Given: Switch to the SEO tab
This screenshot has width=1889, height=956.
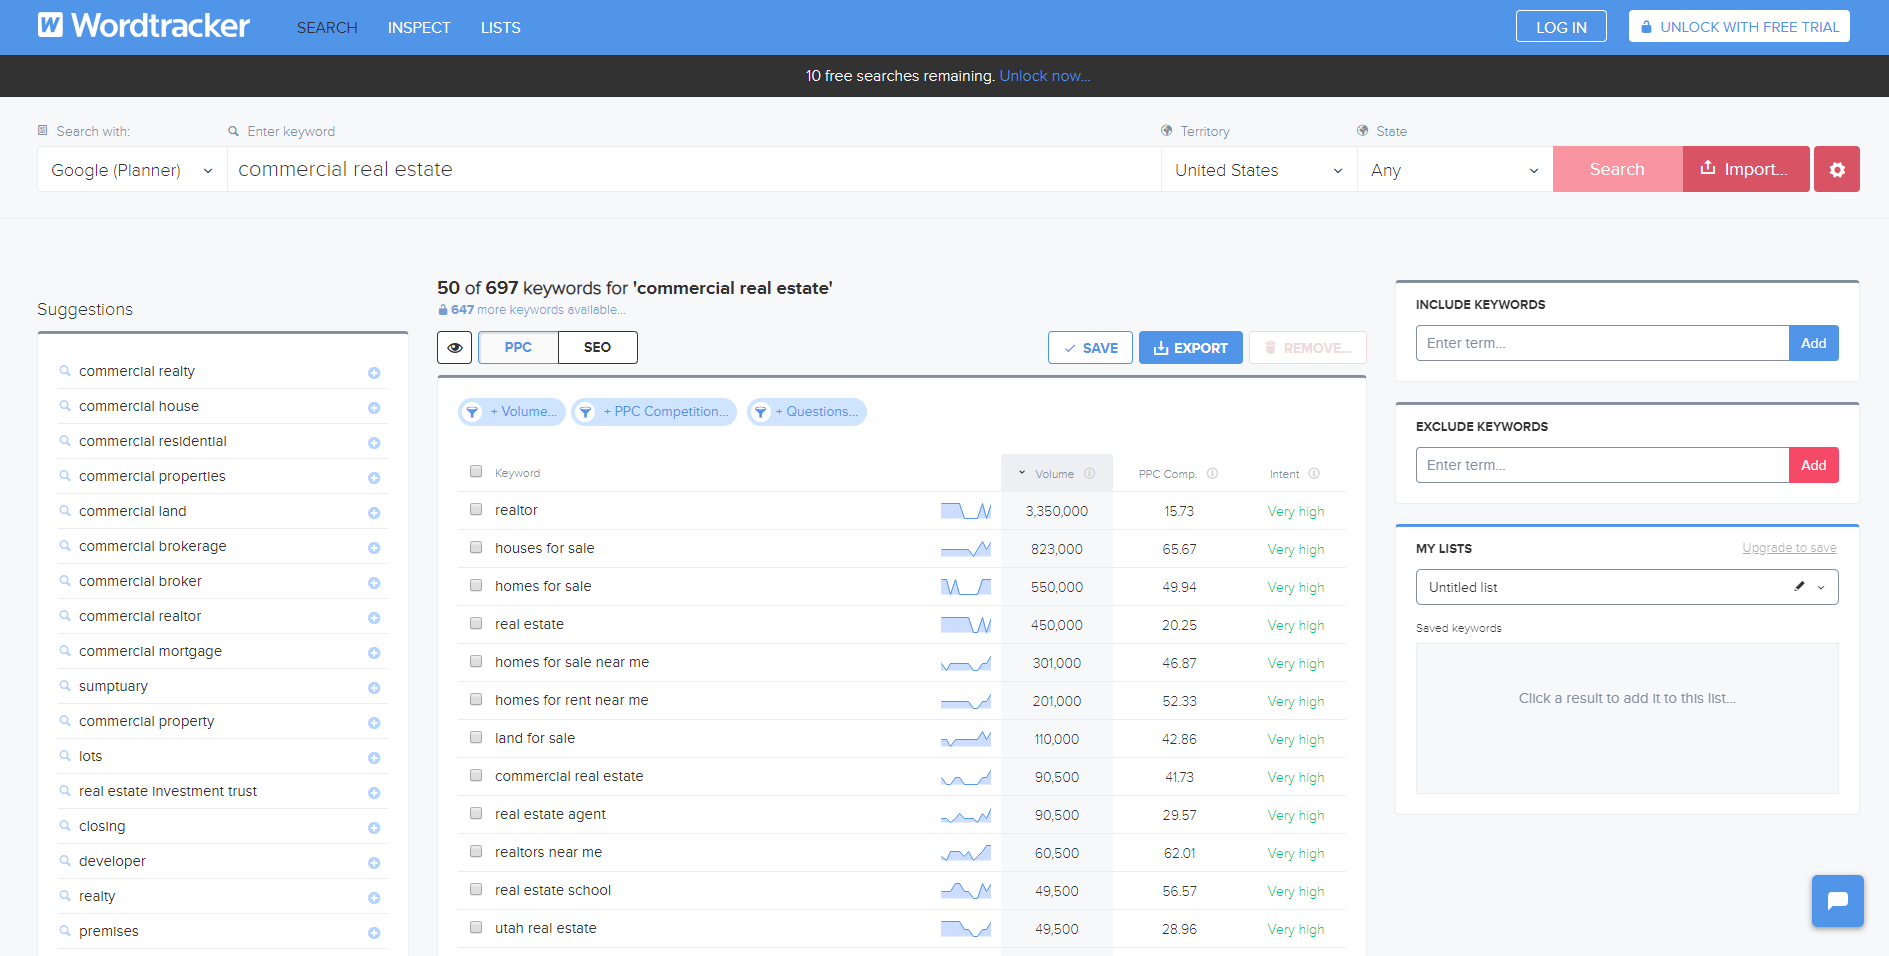Looking at the screenshot, I should 597,347.
